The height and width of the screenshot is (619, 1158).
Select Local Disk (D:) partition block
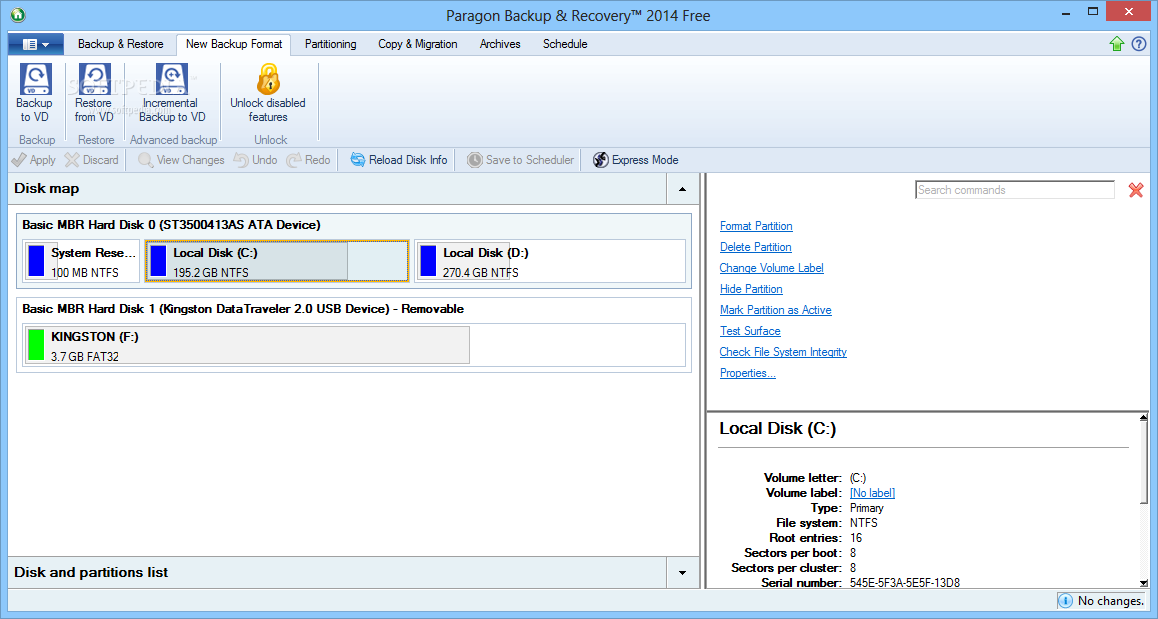point(550,261)
